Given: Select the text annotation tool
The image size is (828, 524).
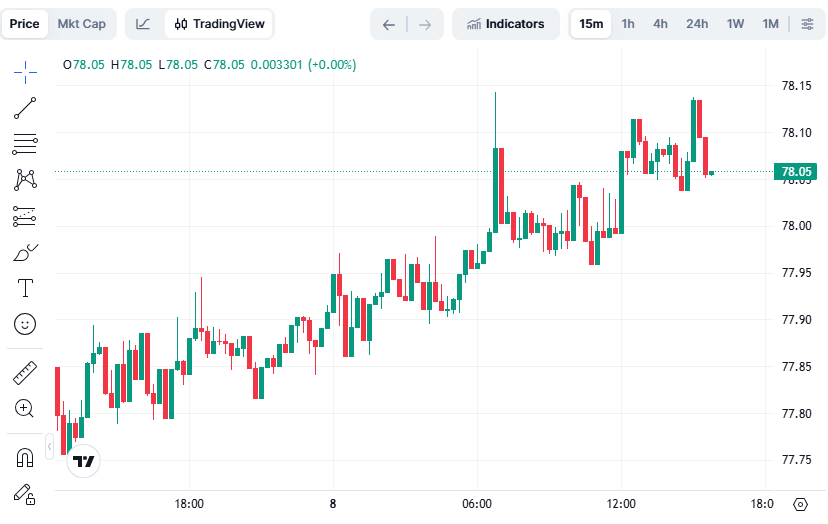Looking at the screenshot, I should pos(25,288).
